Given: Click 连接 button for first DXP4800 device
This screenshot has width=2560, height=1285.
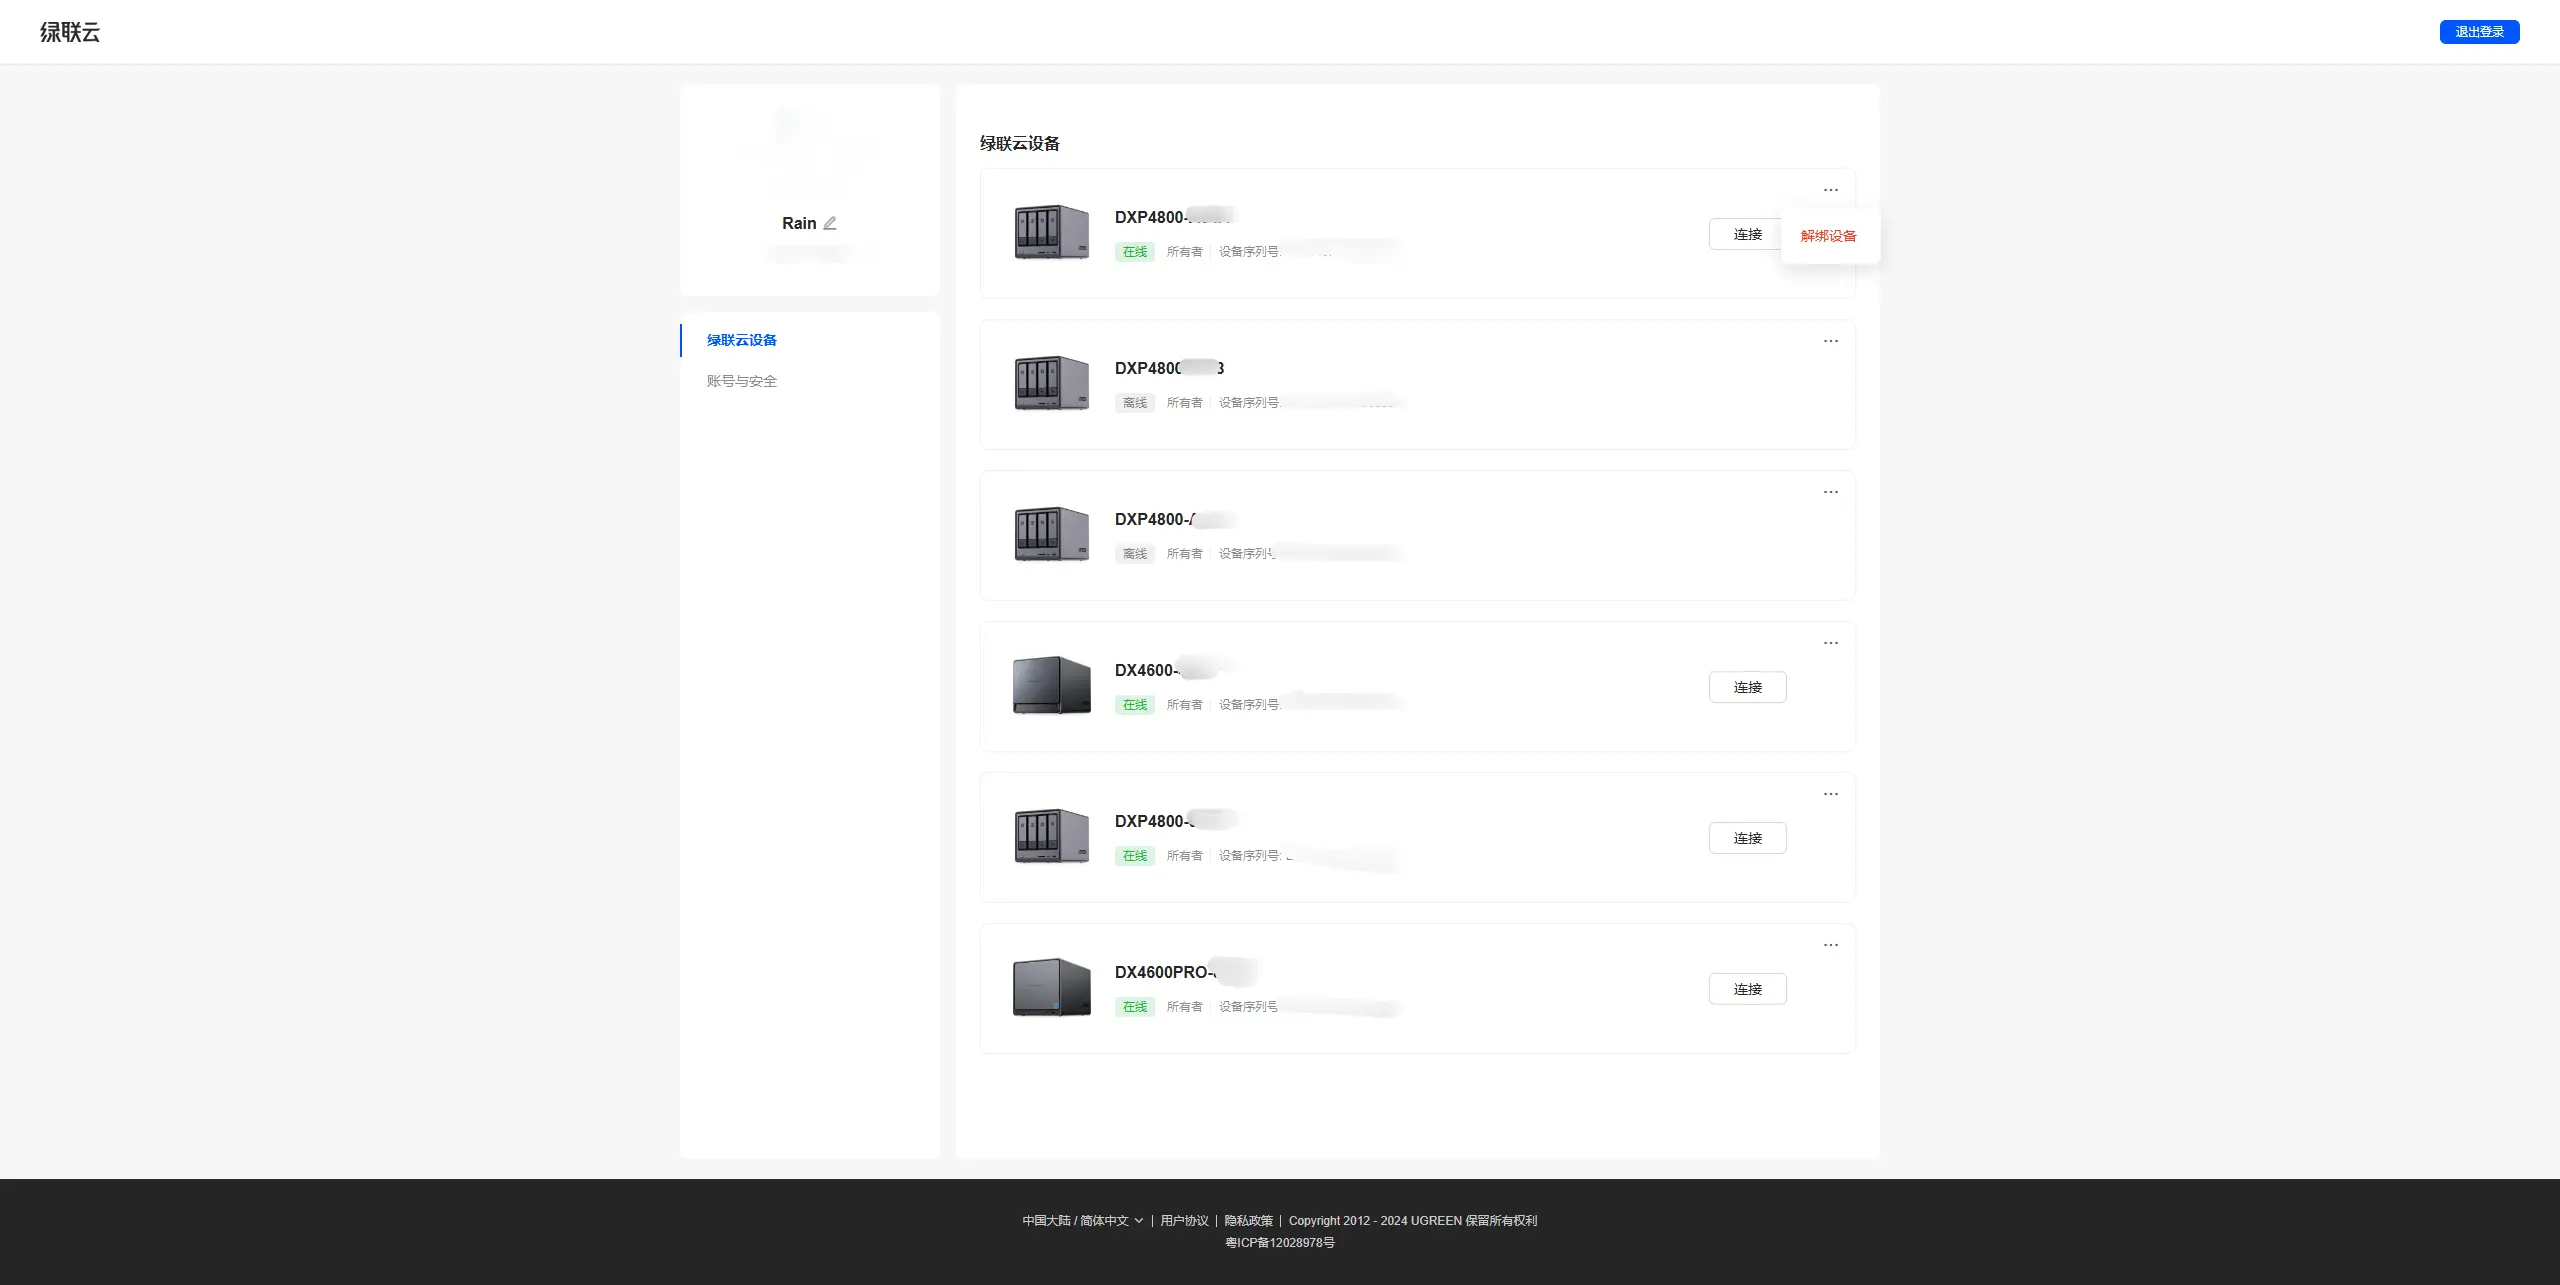Looking at the screenshot, I should point(1746,234).
